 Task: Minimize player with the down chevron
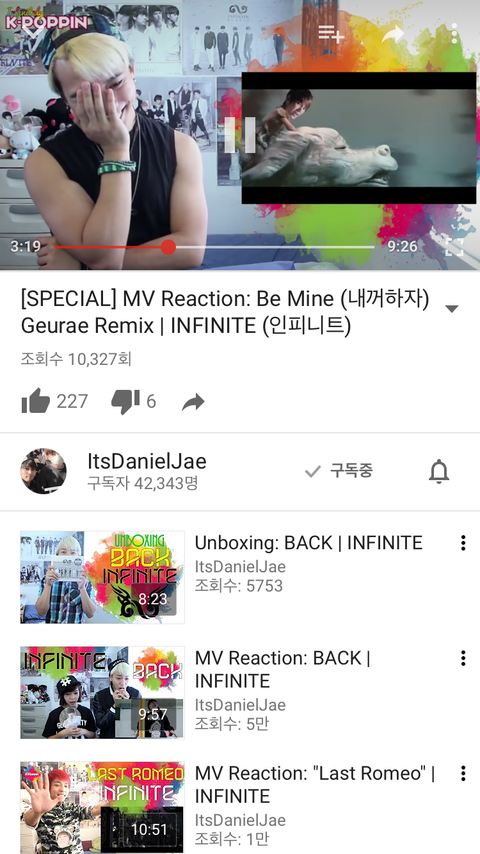tap(33, 30)
